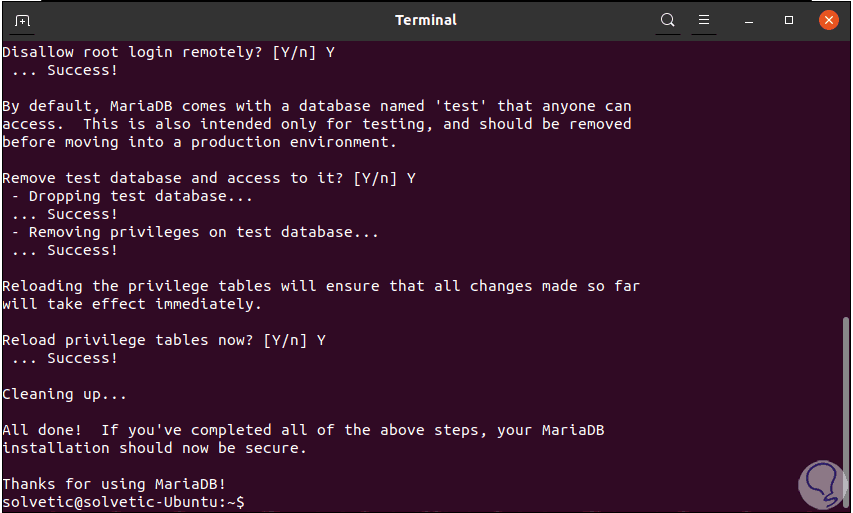
Task: Open the hamburger menu in title bar
Action: (x=704, y=20)
